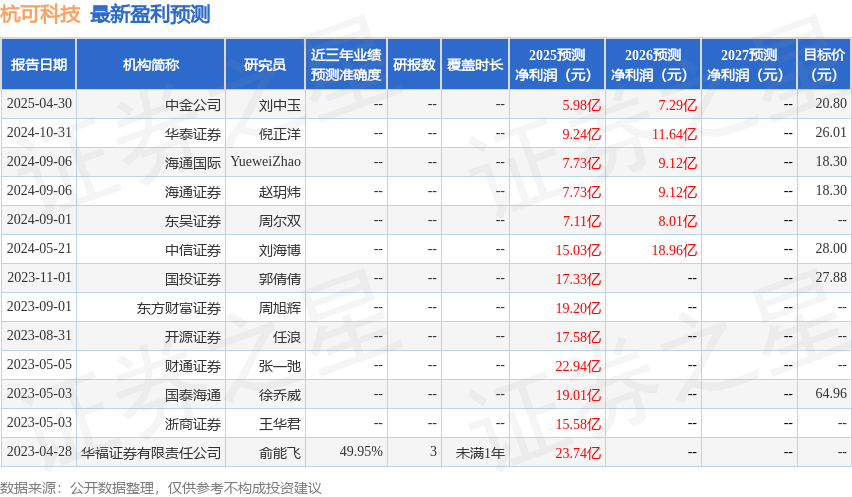Click analyst name YueweiZhao
Screen dimensions: 852x497
coord(265,162)
